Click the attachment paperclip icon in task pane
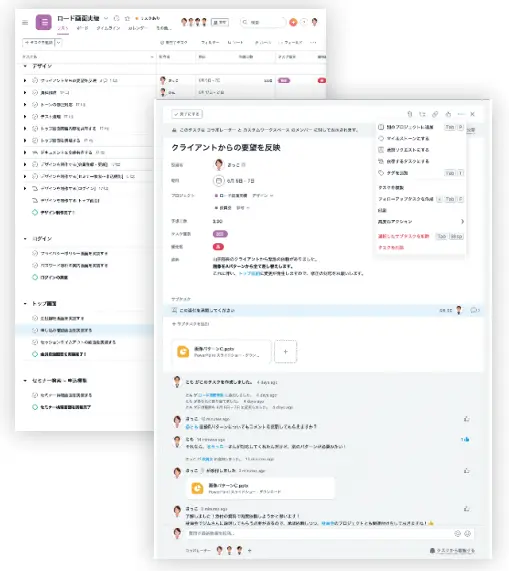Viewport: 509px width, 571px height. 410,114
